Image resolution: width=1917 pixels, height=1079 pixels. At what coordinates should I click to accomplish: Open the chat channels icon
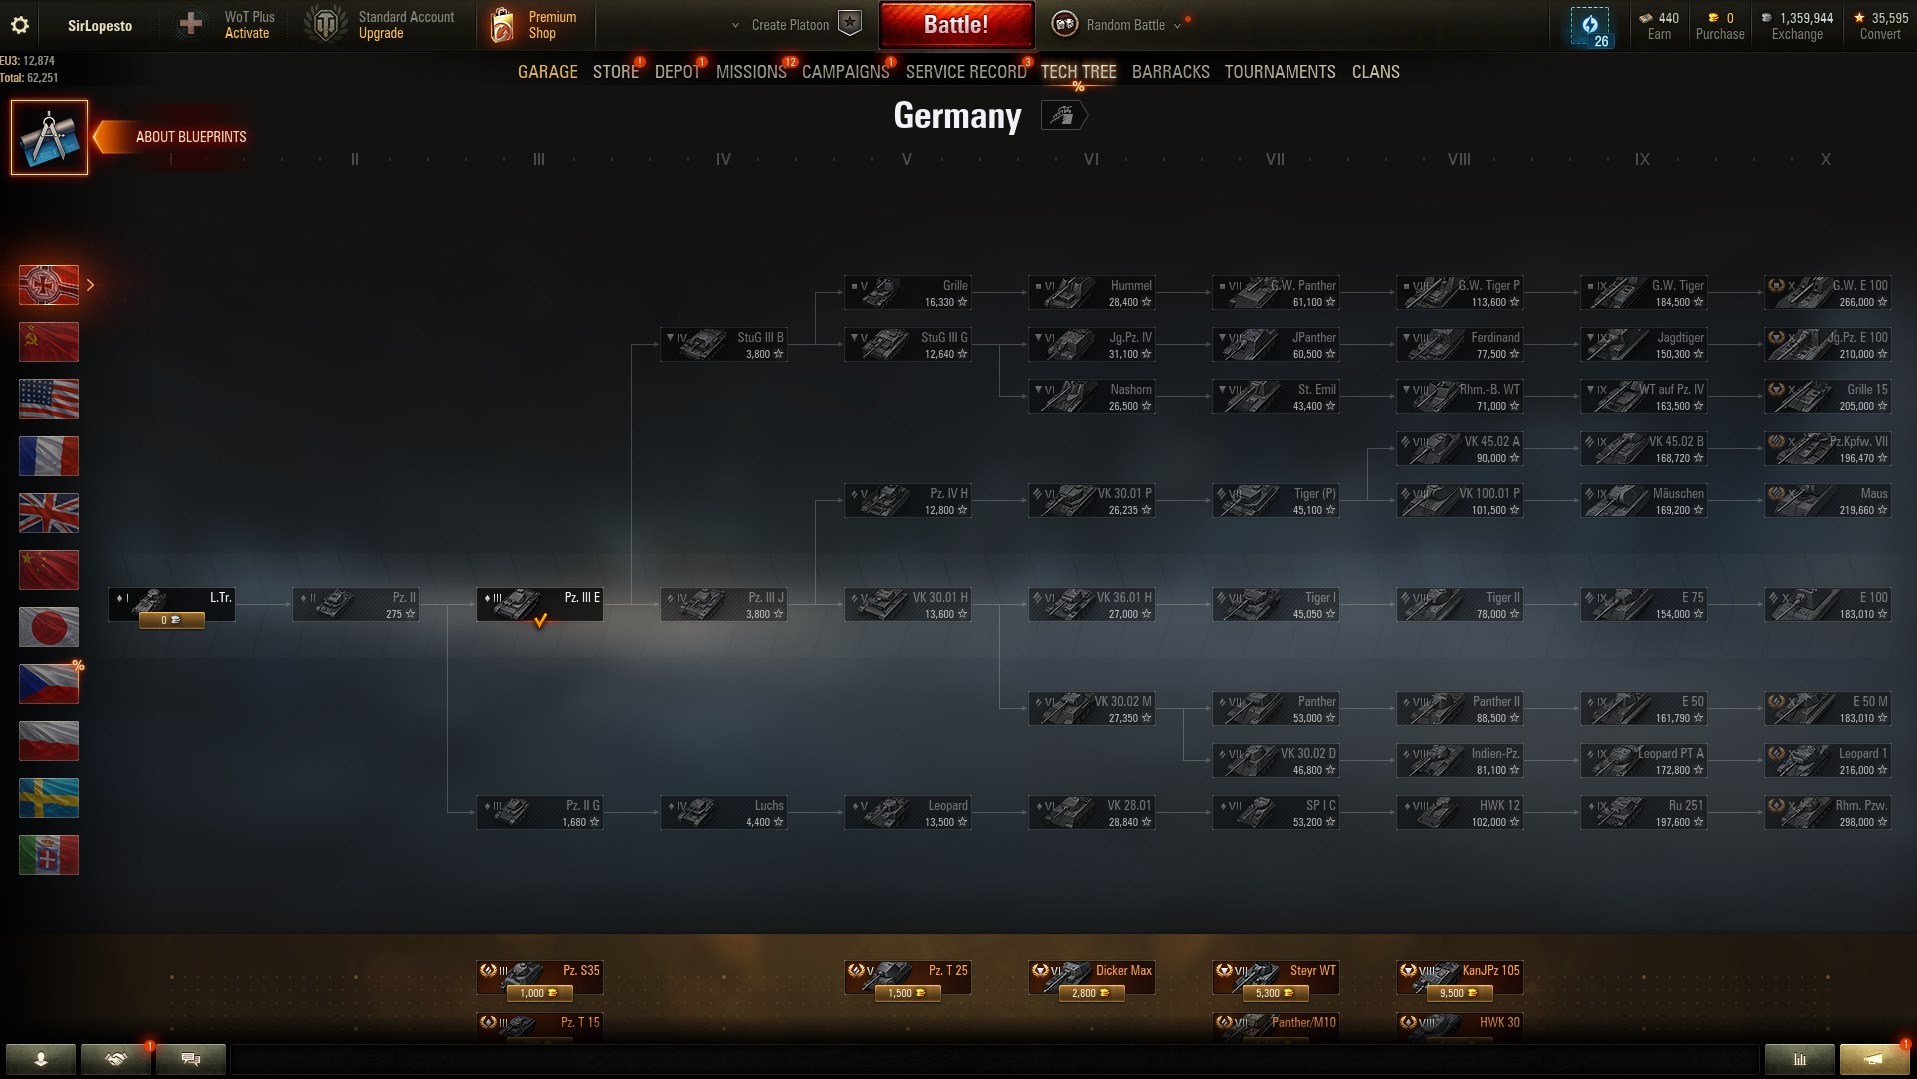click(191, 1058)
